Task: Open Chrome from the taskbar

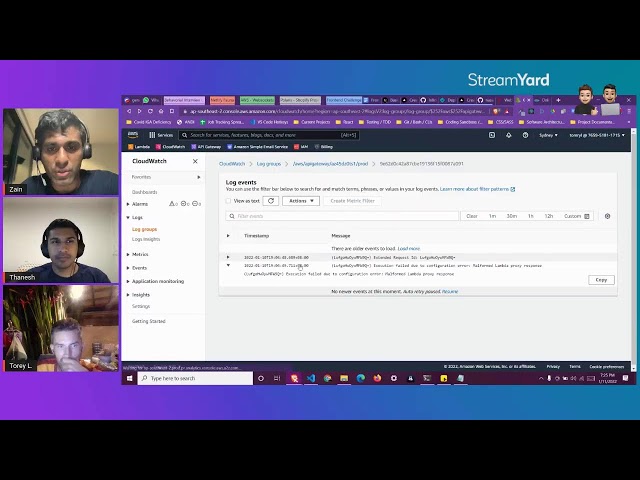Action: (x=327, y=378)
